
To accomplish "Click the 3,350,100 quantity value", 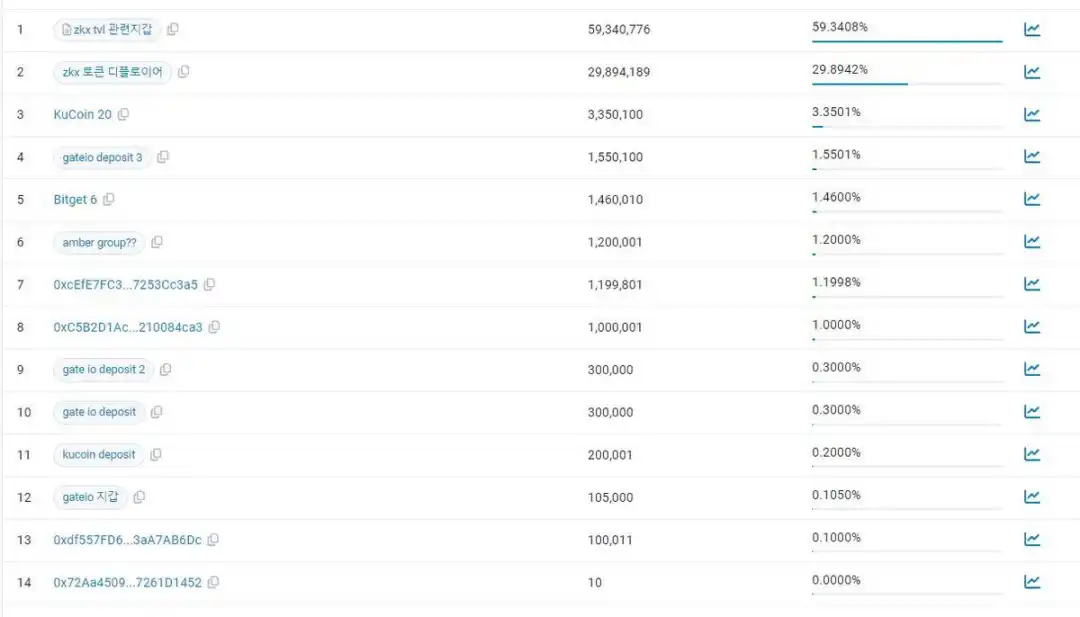I will (615, 115).
